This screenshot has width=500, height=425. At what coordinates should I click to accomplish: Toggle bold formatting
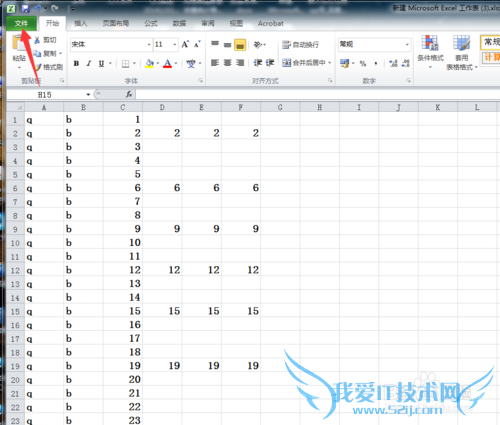tap(76, 63)
